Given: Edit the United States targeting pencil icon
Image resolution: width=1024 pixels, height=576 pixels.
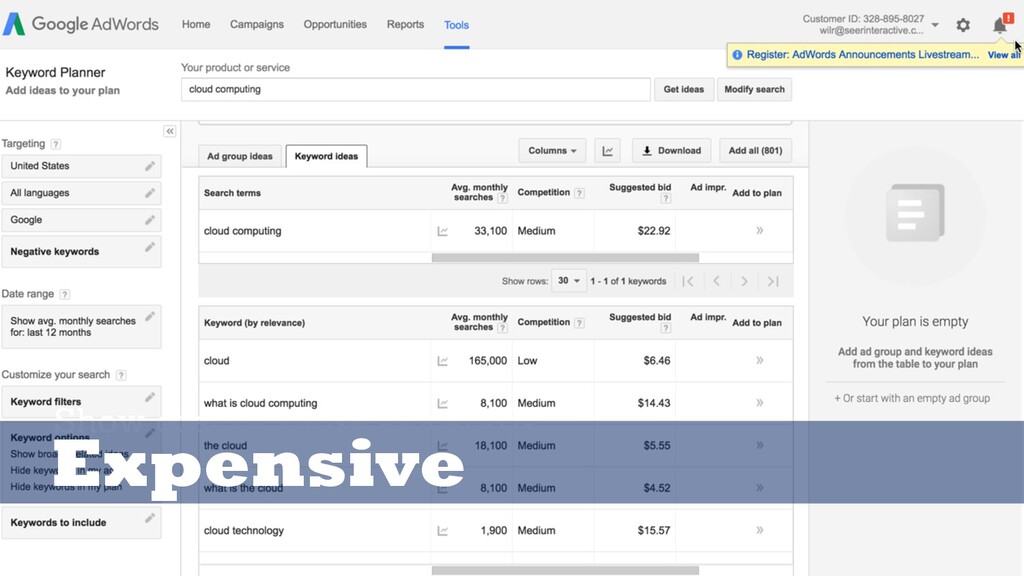Looking at the screenshot, I should 150,166.
